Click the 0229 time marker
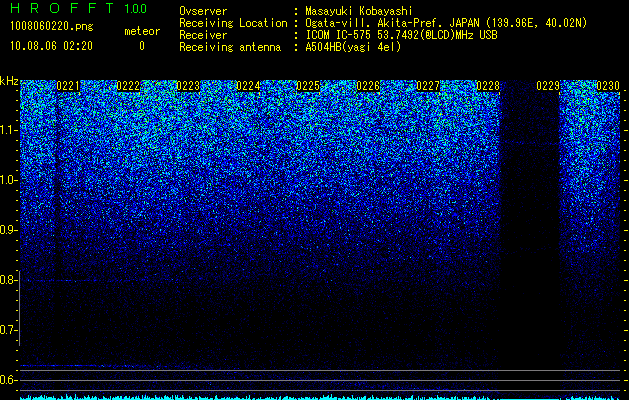The height and width of the screenshot is (400, 629). (548, 86)
